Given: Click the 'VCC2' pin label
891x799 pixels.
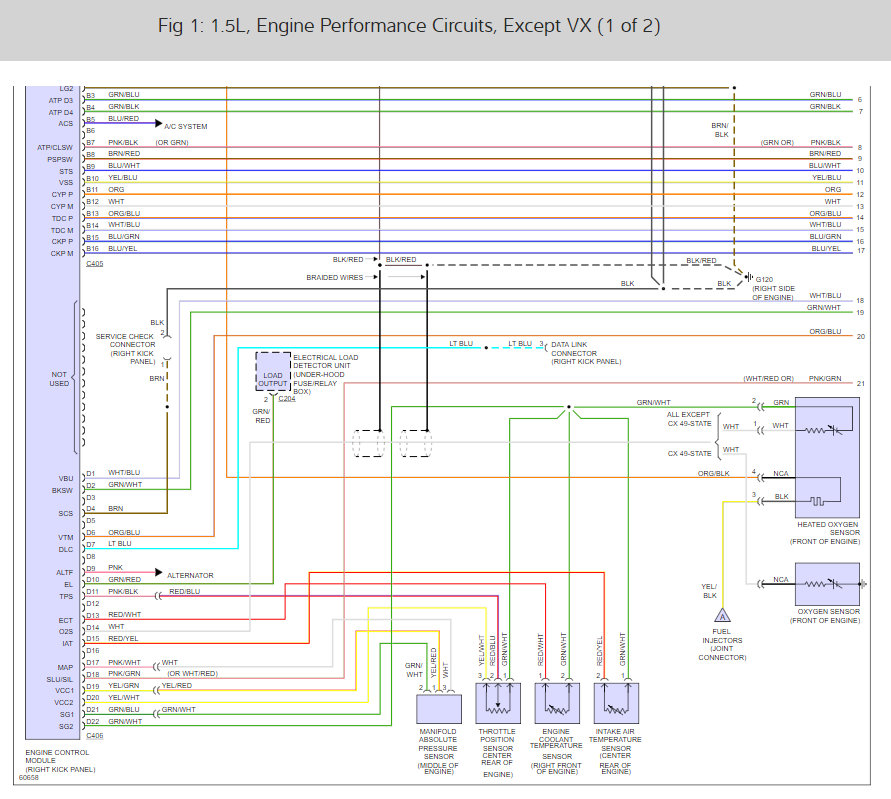Looking at the screenshot, I should 64,703.
